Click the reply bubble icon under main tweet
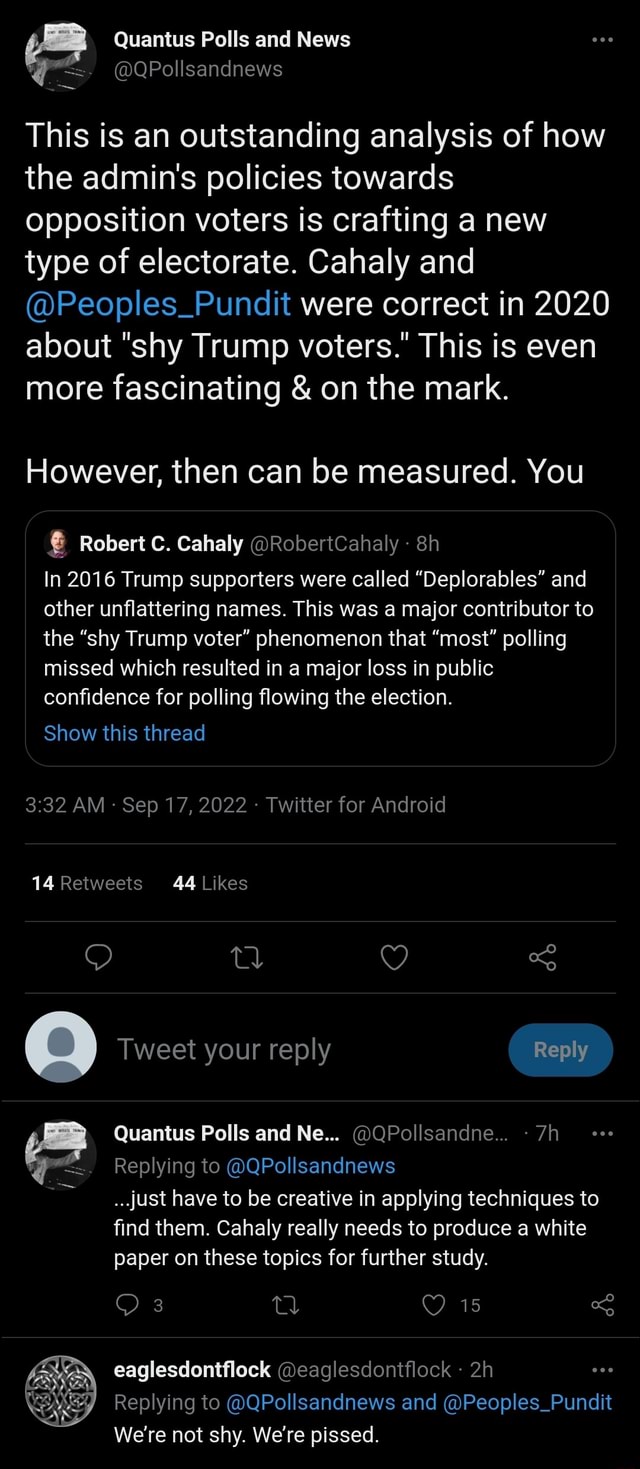The height and width of the screenshot is (1469, 640). point(97,958)
